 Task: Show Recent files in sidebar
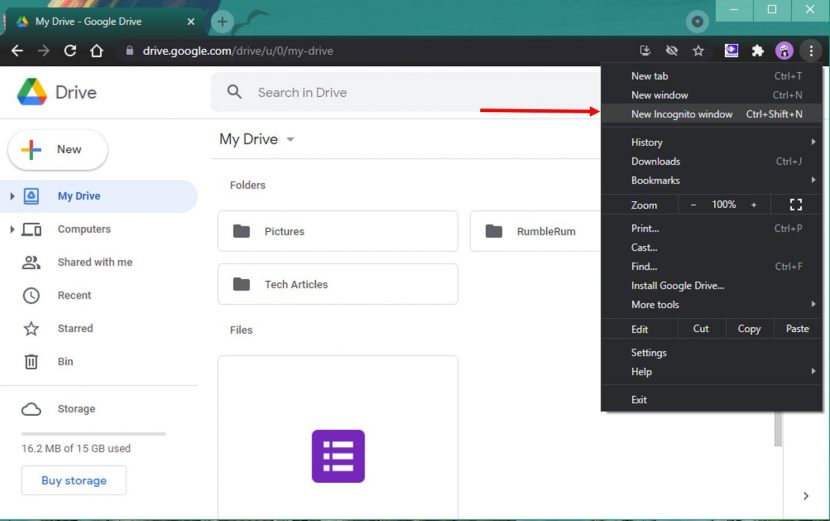click(74, 295)
